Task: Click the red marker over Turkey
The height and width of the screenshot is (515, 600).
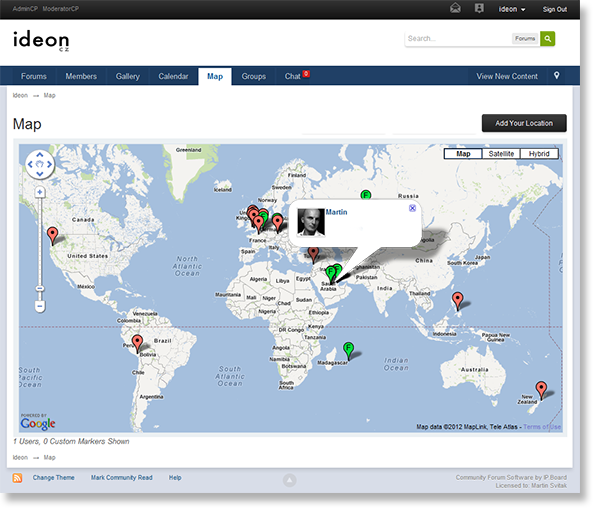Action: point(313,254)
